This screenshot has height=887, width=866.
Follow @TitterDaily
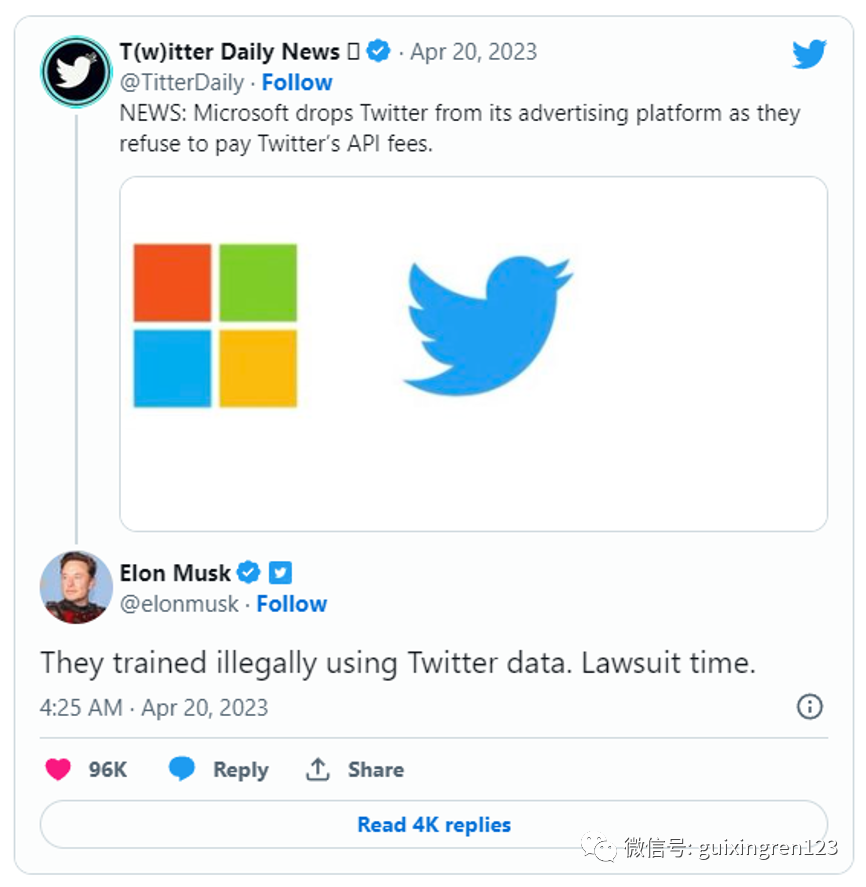pos(297,82)
